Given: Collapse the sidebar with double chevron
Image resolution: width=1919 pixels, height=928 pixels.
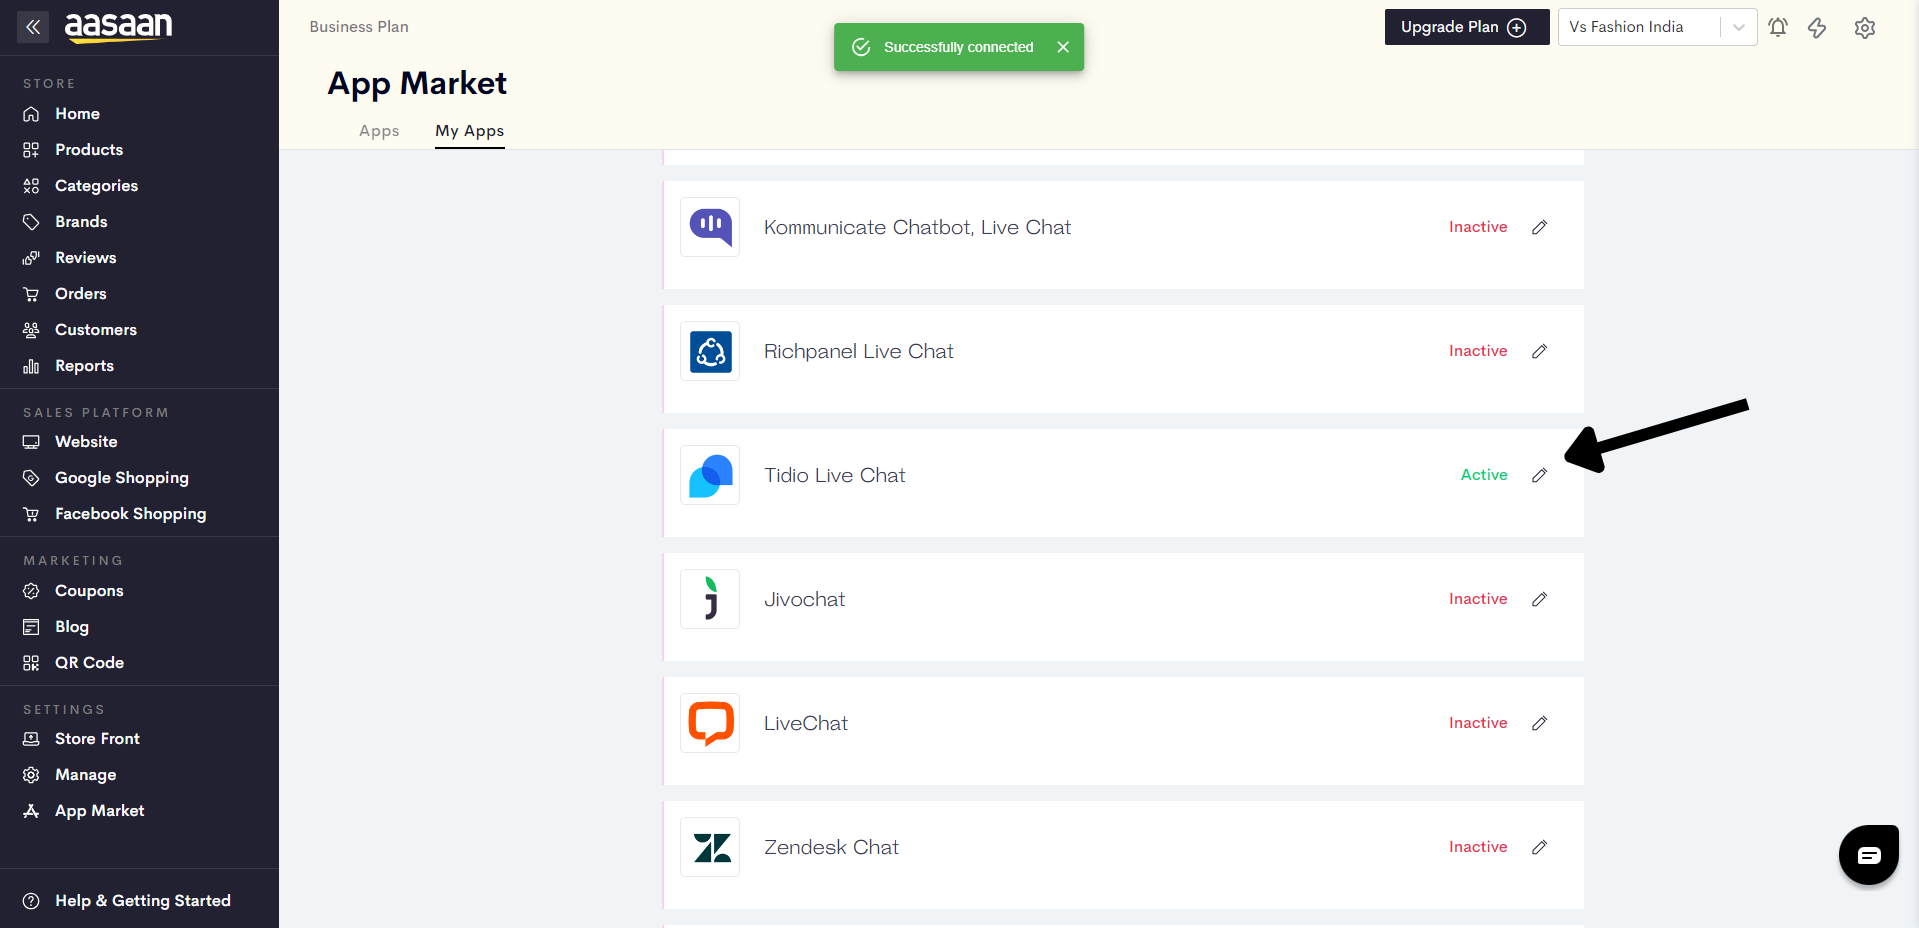Looking at the screenshot, I should coord(33,27).
